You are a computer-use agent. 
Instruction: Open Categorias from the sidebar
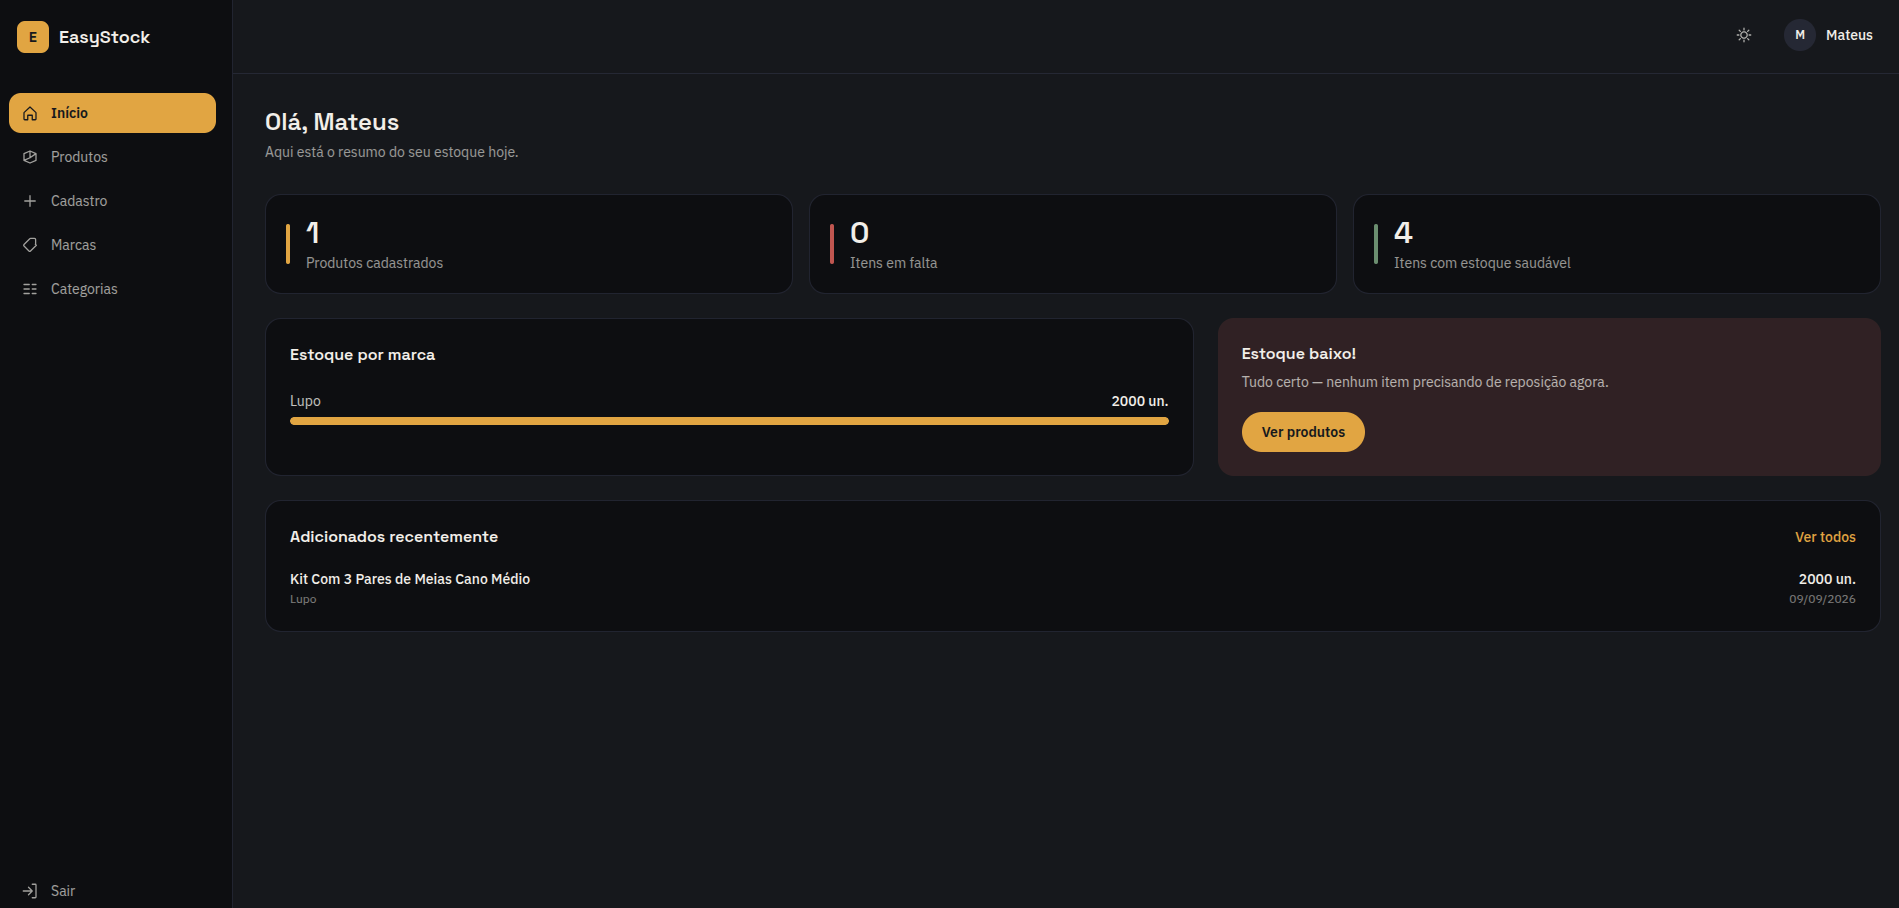click(112, 289)
